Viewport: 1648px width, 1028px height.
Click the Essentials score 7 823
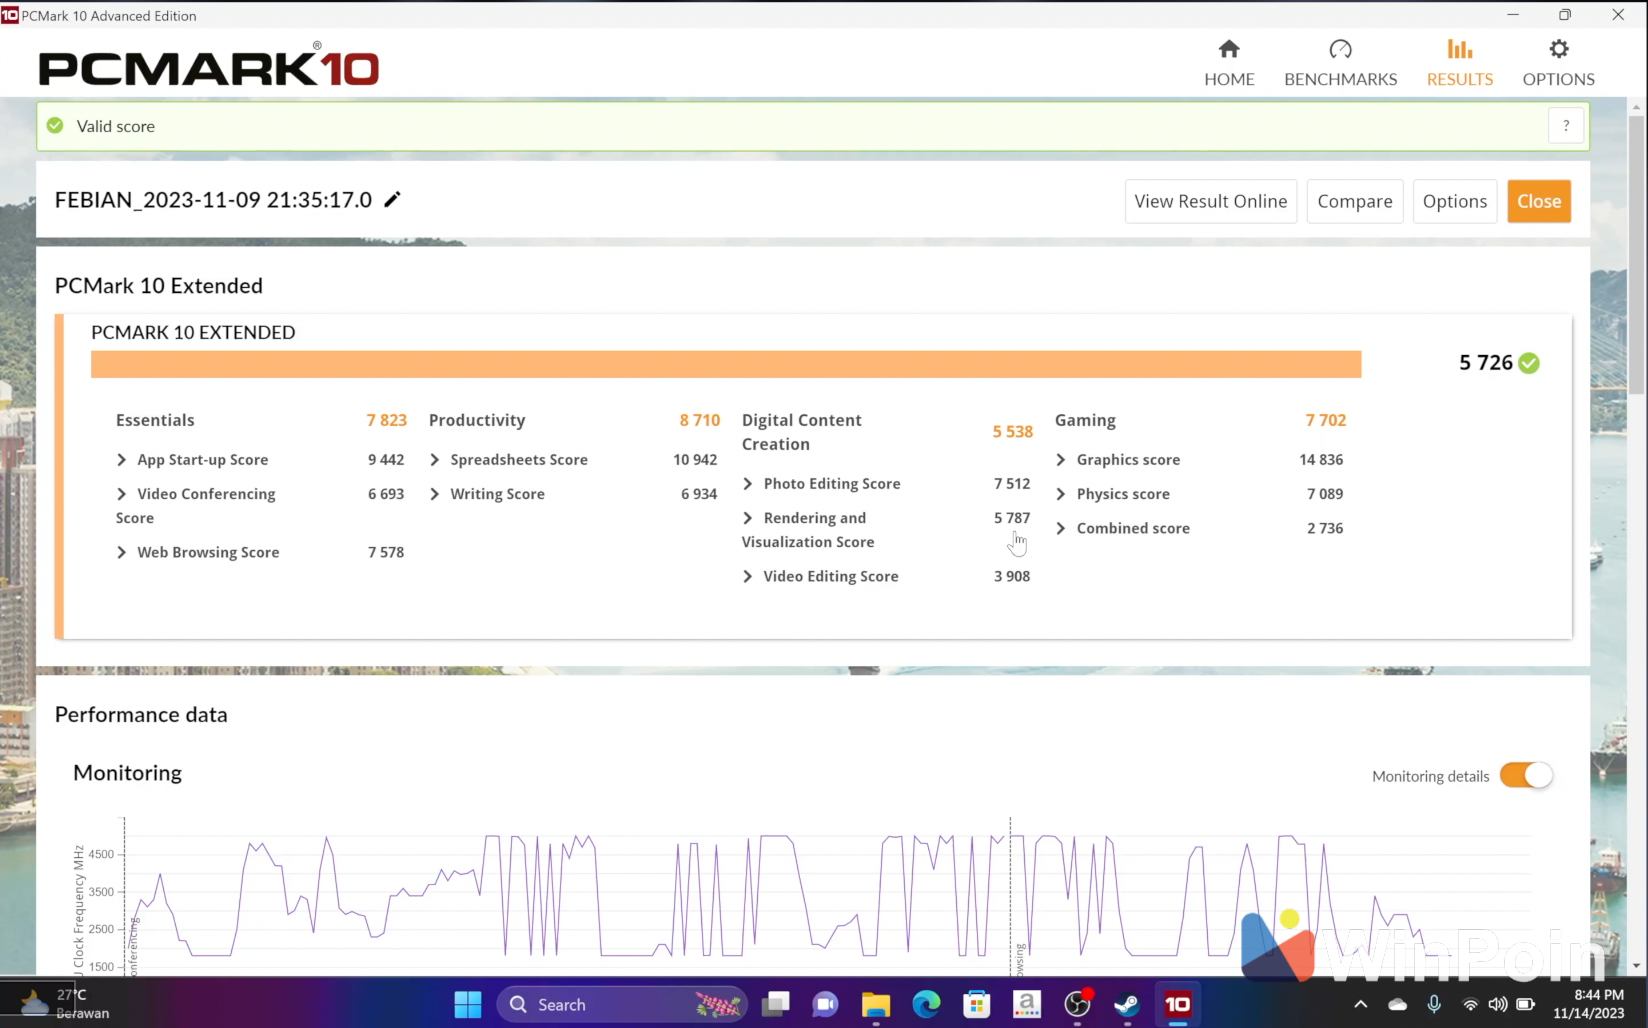pos(386,420)
